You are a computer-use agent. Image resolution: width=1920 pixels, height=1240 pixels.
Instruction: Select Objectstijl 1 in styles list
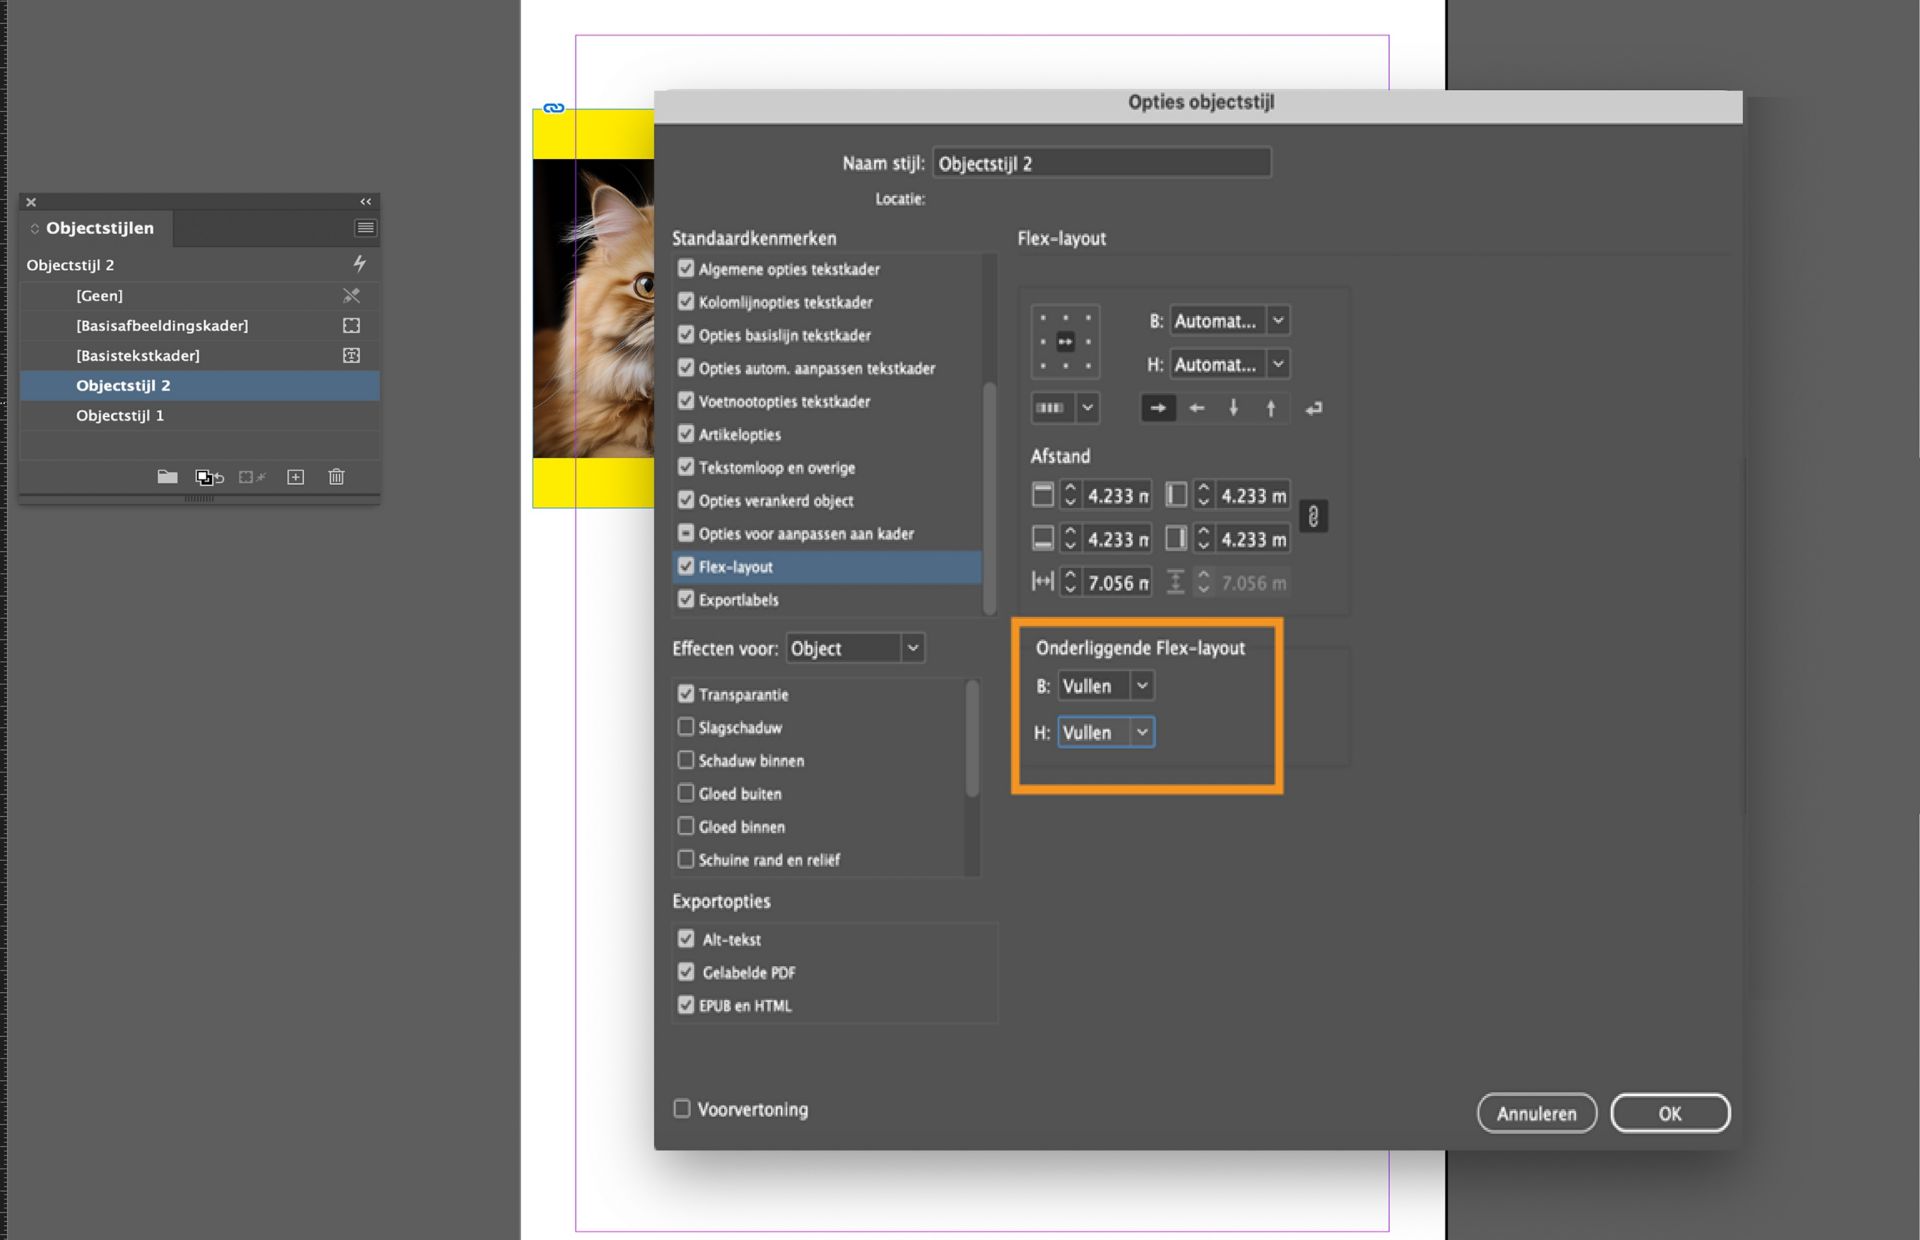coord(120,415)
